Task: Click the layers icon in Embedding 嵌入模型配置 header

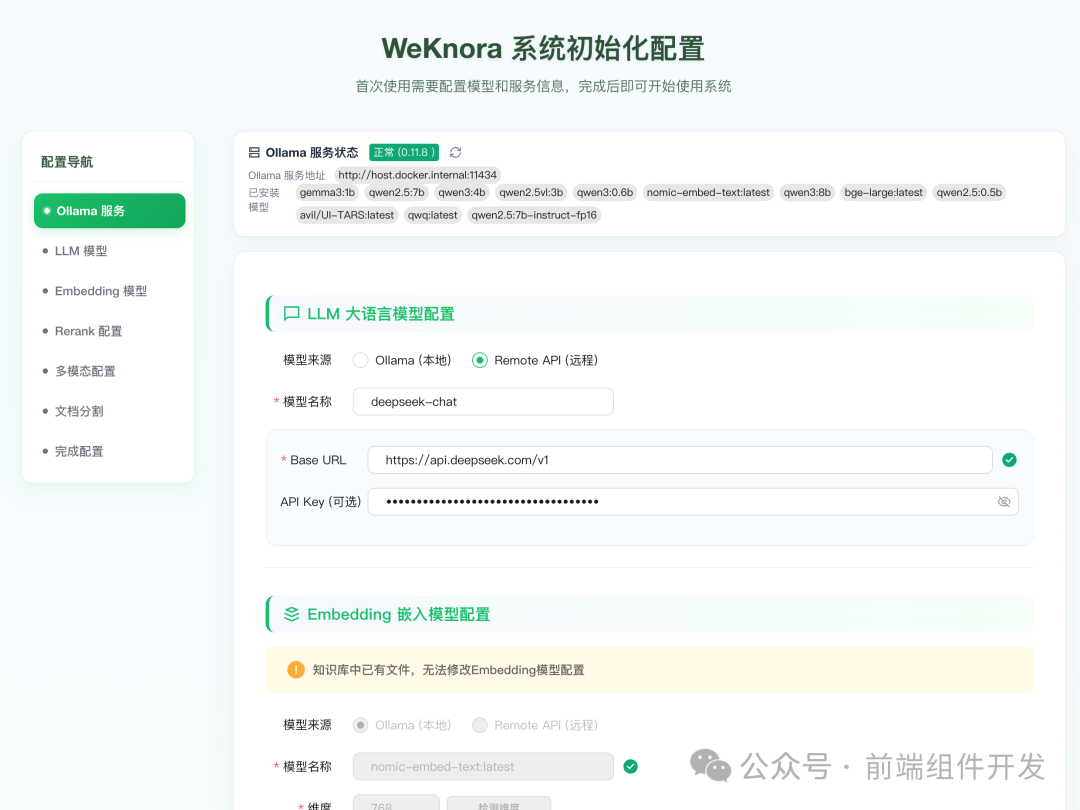Action: pyautogui.click(x=290, y=614)
